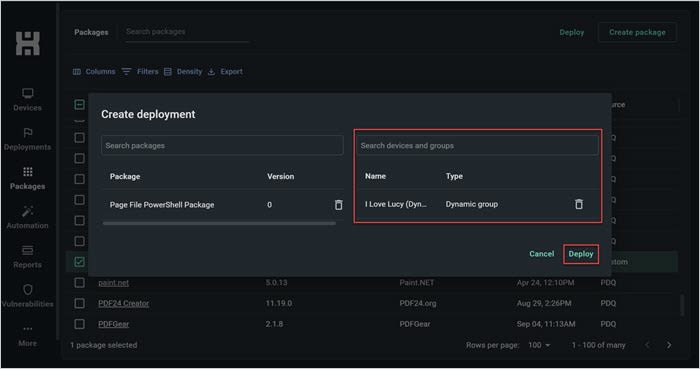Open the Reports sidebar section
700x369 pixels.
(27, 257)
